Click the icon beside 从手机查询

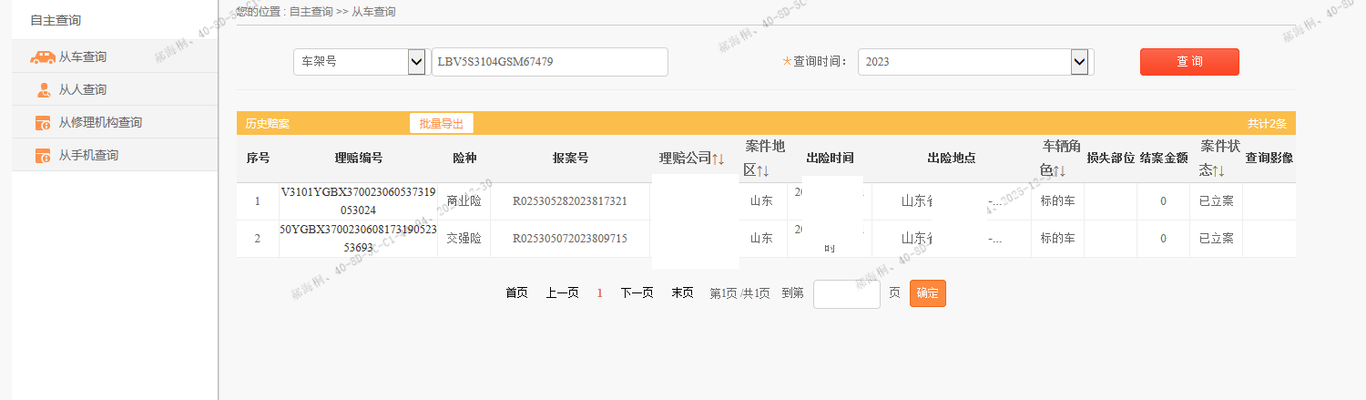(43, 156)
